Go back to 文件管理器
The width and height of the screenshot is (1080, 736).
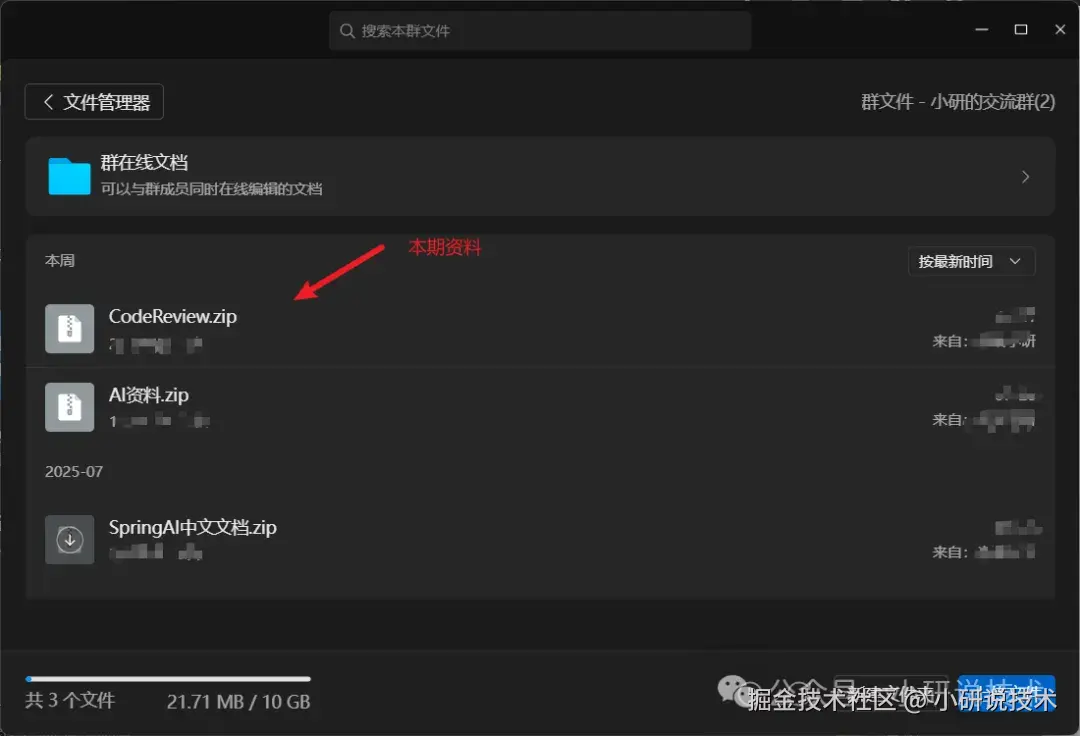click(x=94, y=102)
